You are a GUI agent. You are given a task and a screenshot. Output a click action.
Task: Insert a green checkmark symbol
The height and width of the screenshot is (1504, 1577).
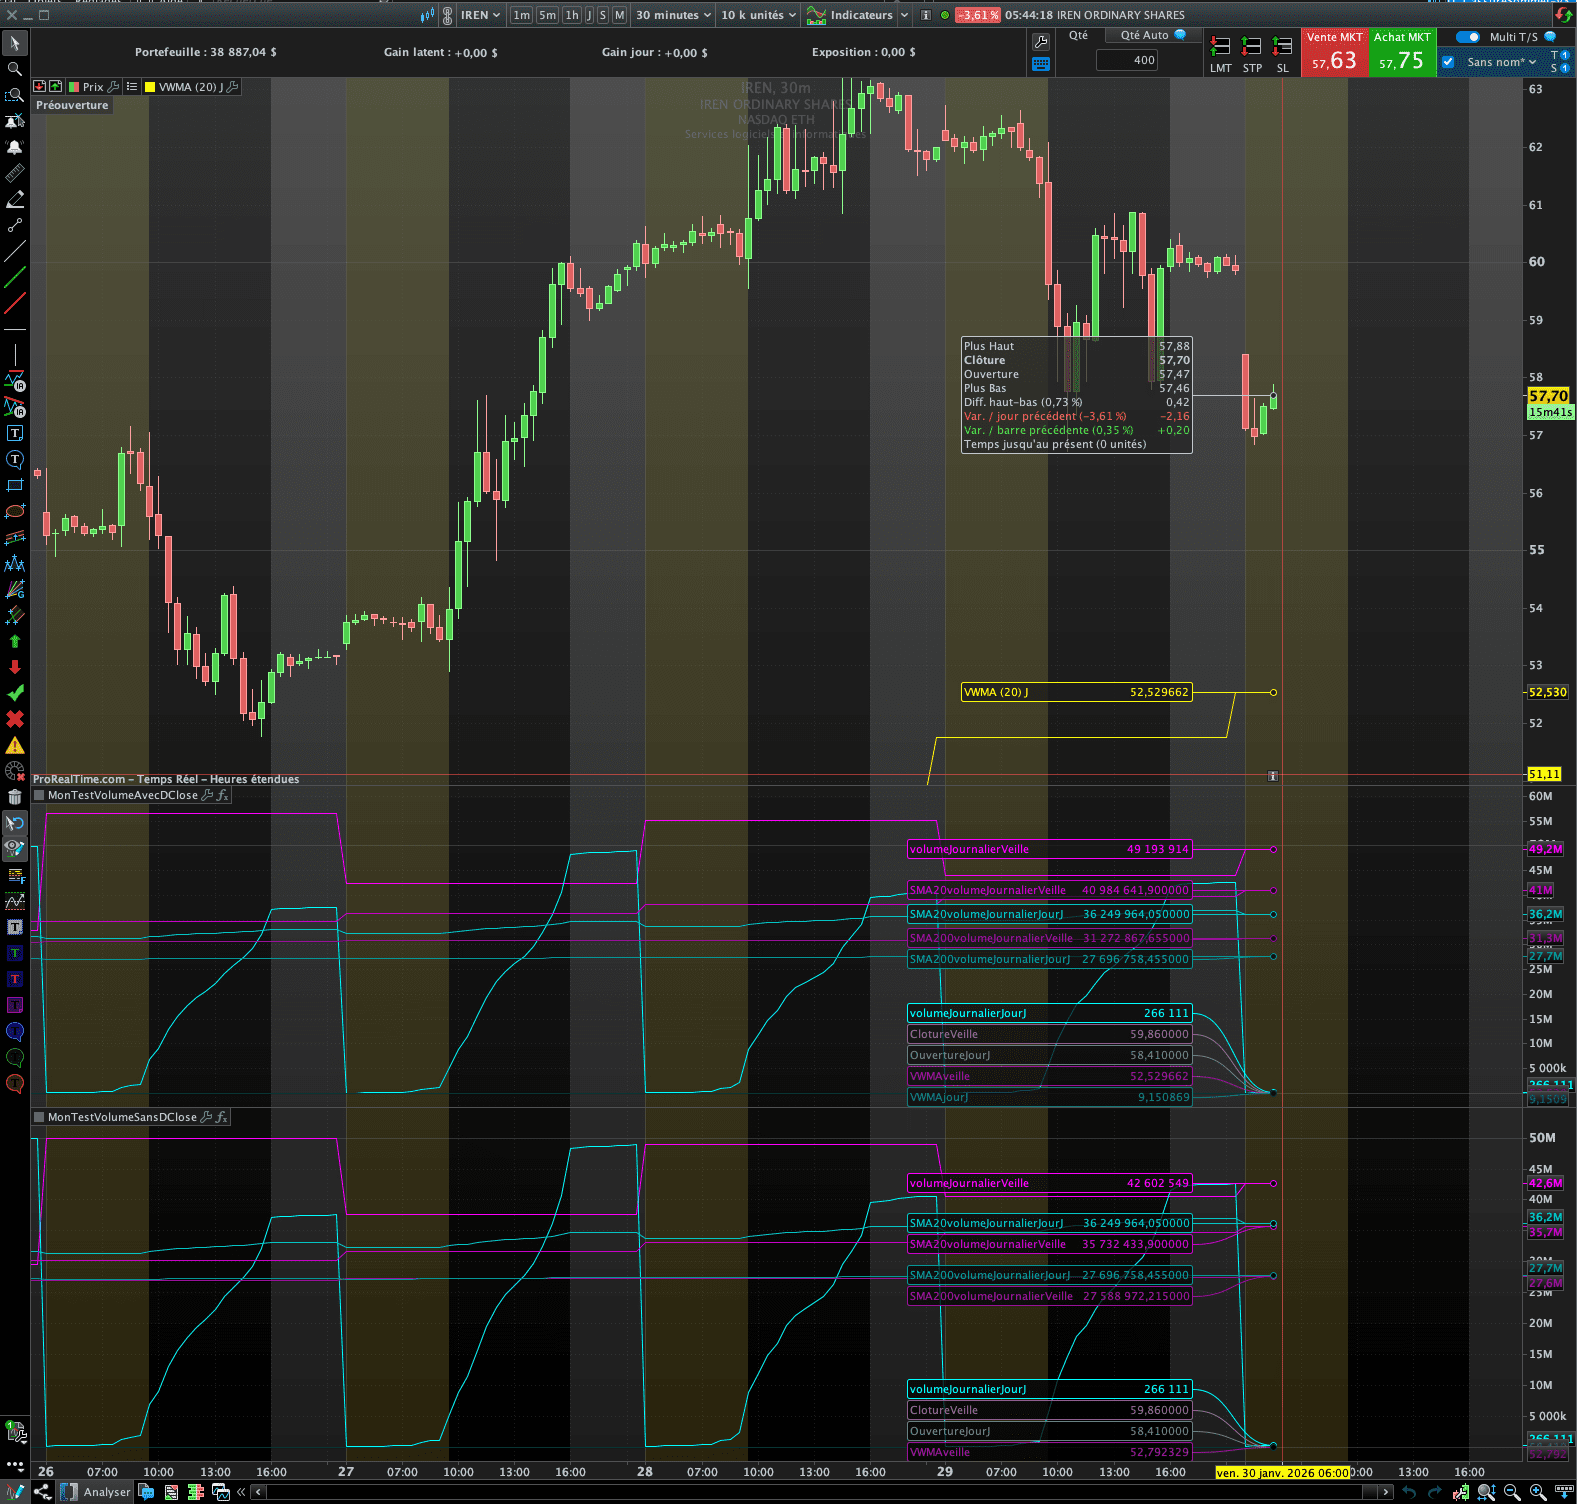(15, 693)
